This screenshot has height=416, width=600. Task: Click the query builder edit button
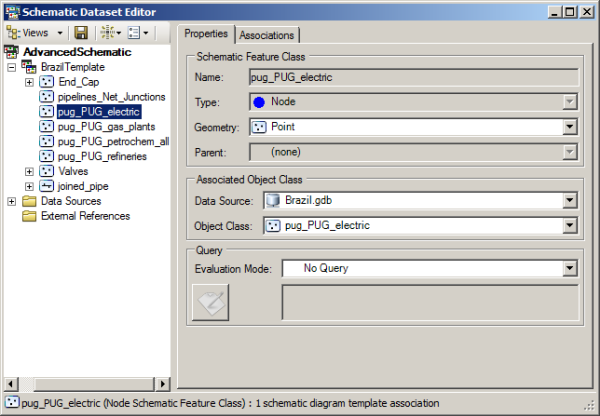pos(210,302)
